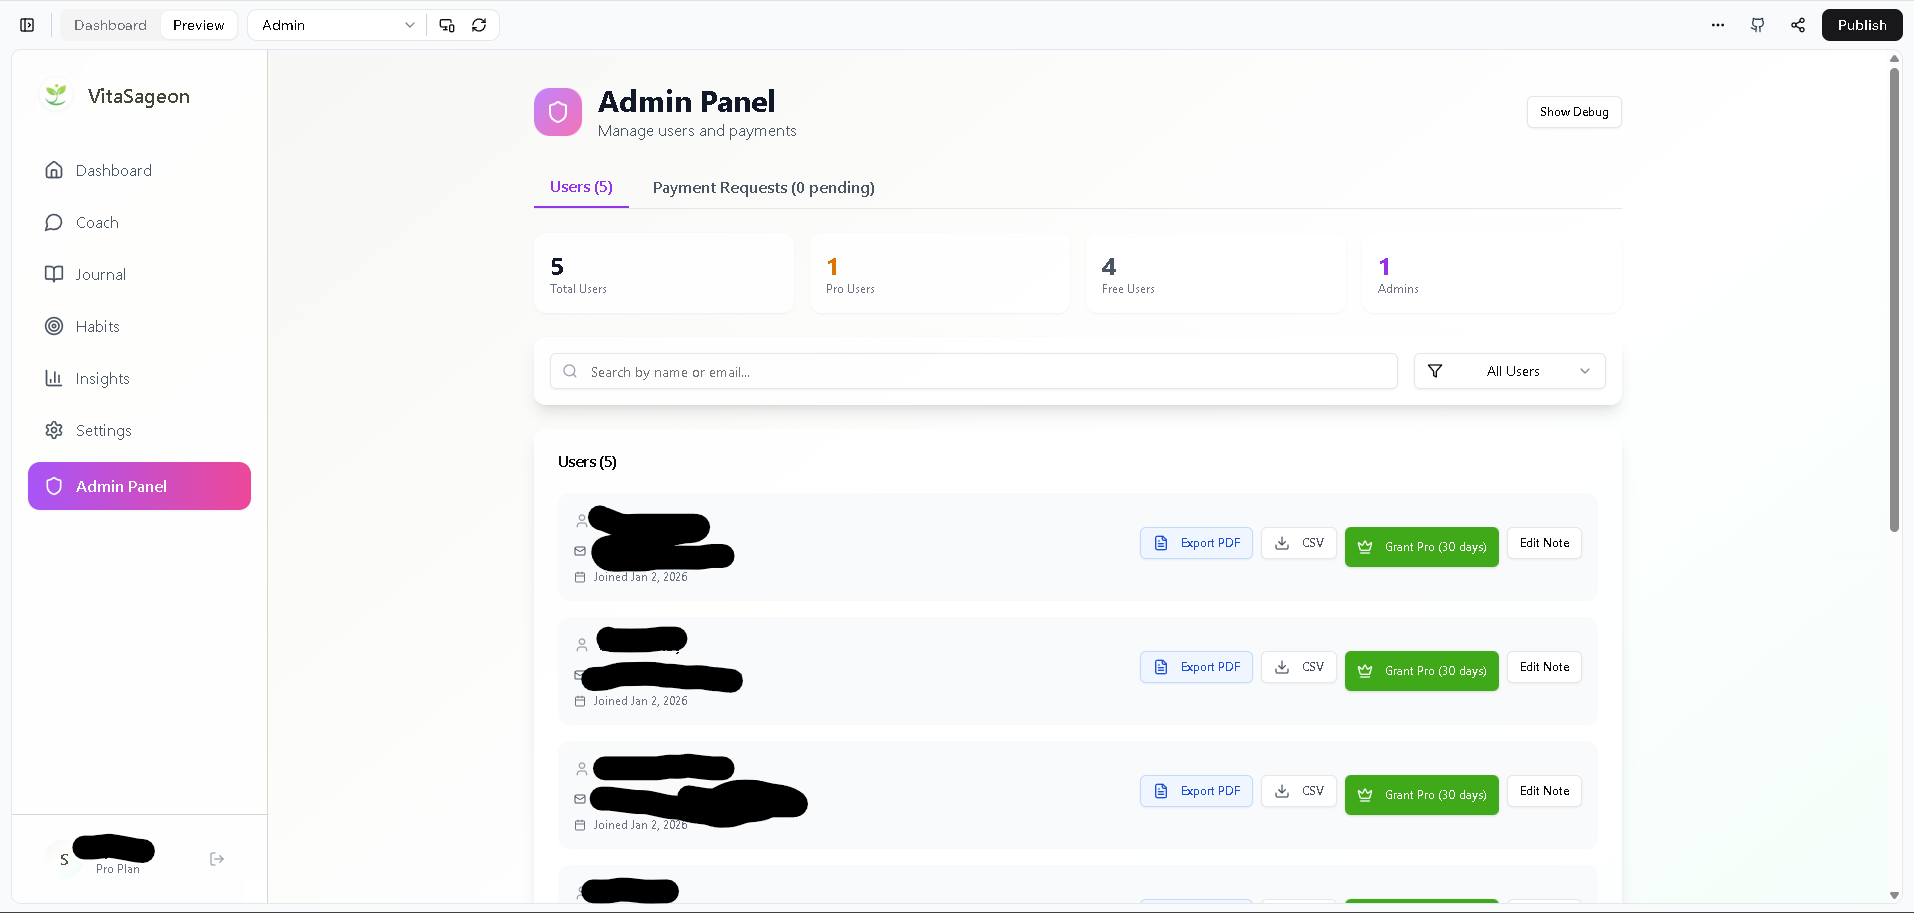Viewport: 1914px width, 913px height.
Task: Select the Users (5) tab
Action: (581, 187)
